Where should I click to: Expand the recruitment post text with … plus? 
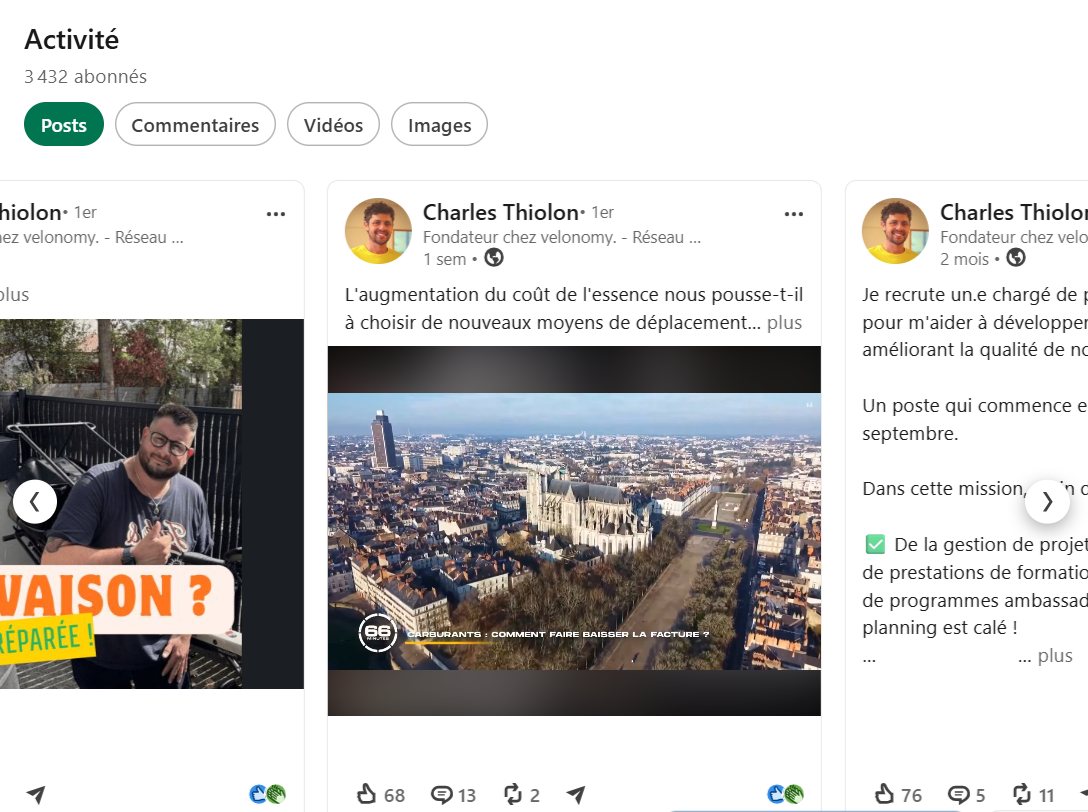tap(1046, 656)
